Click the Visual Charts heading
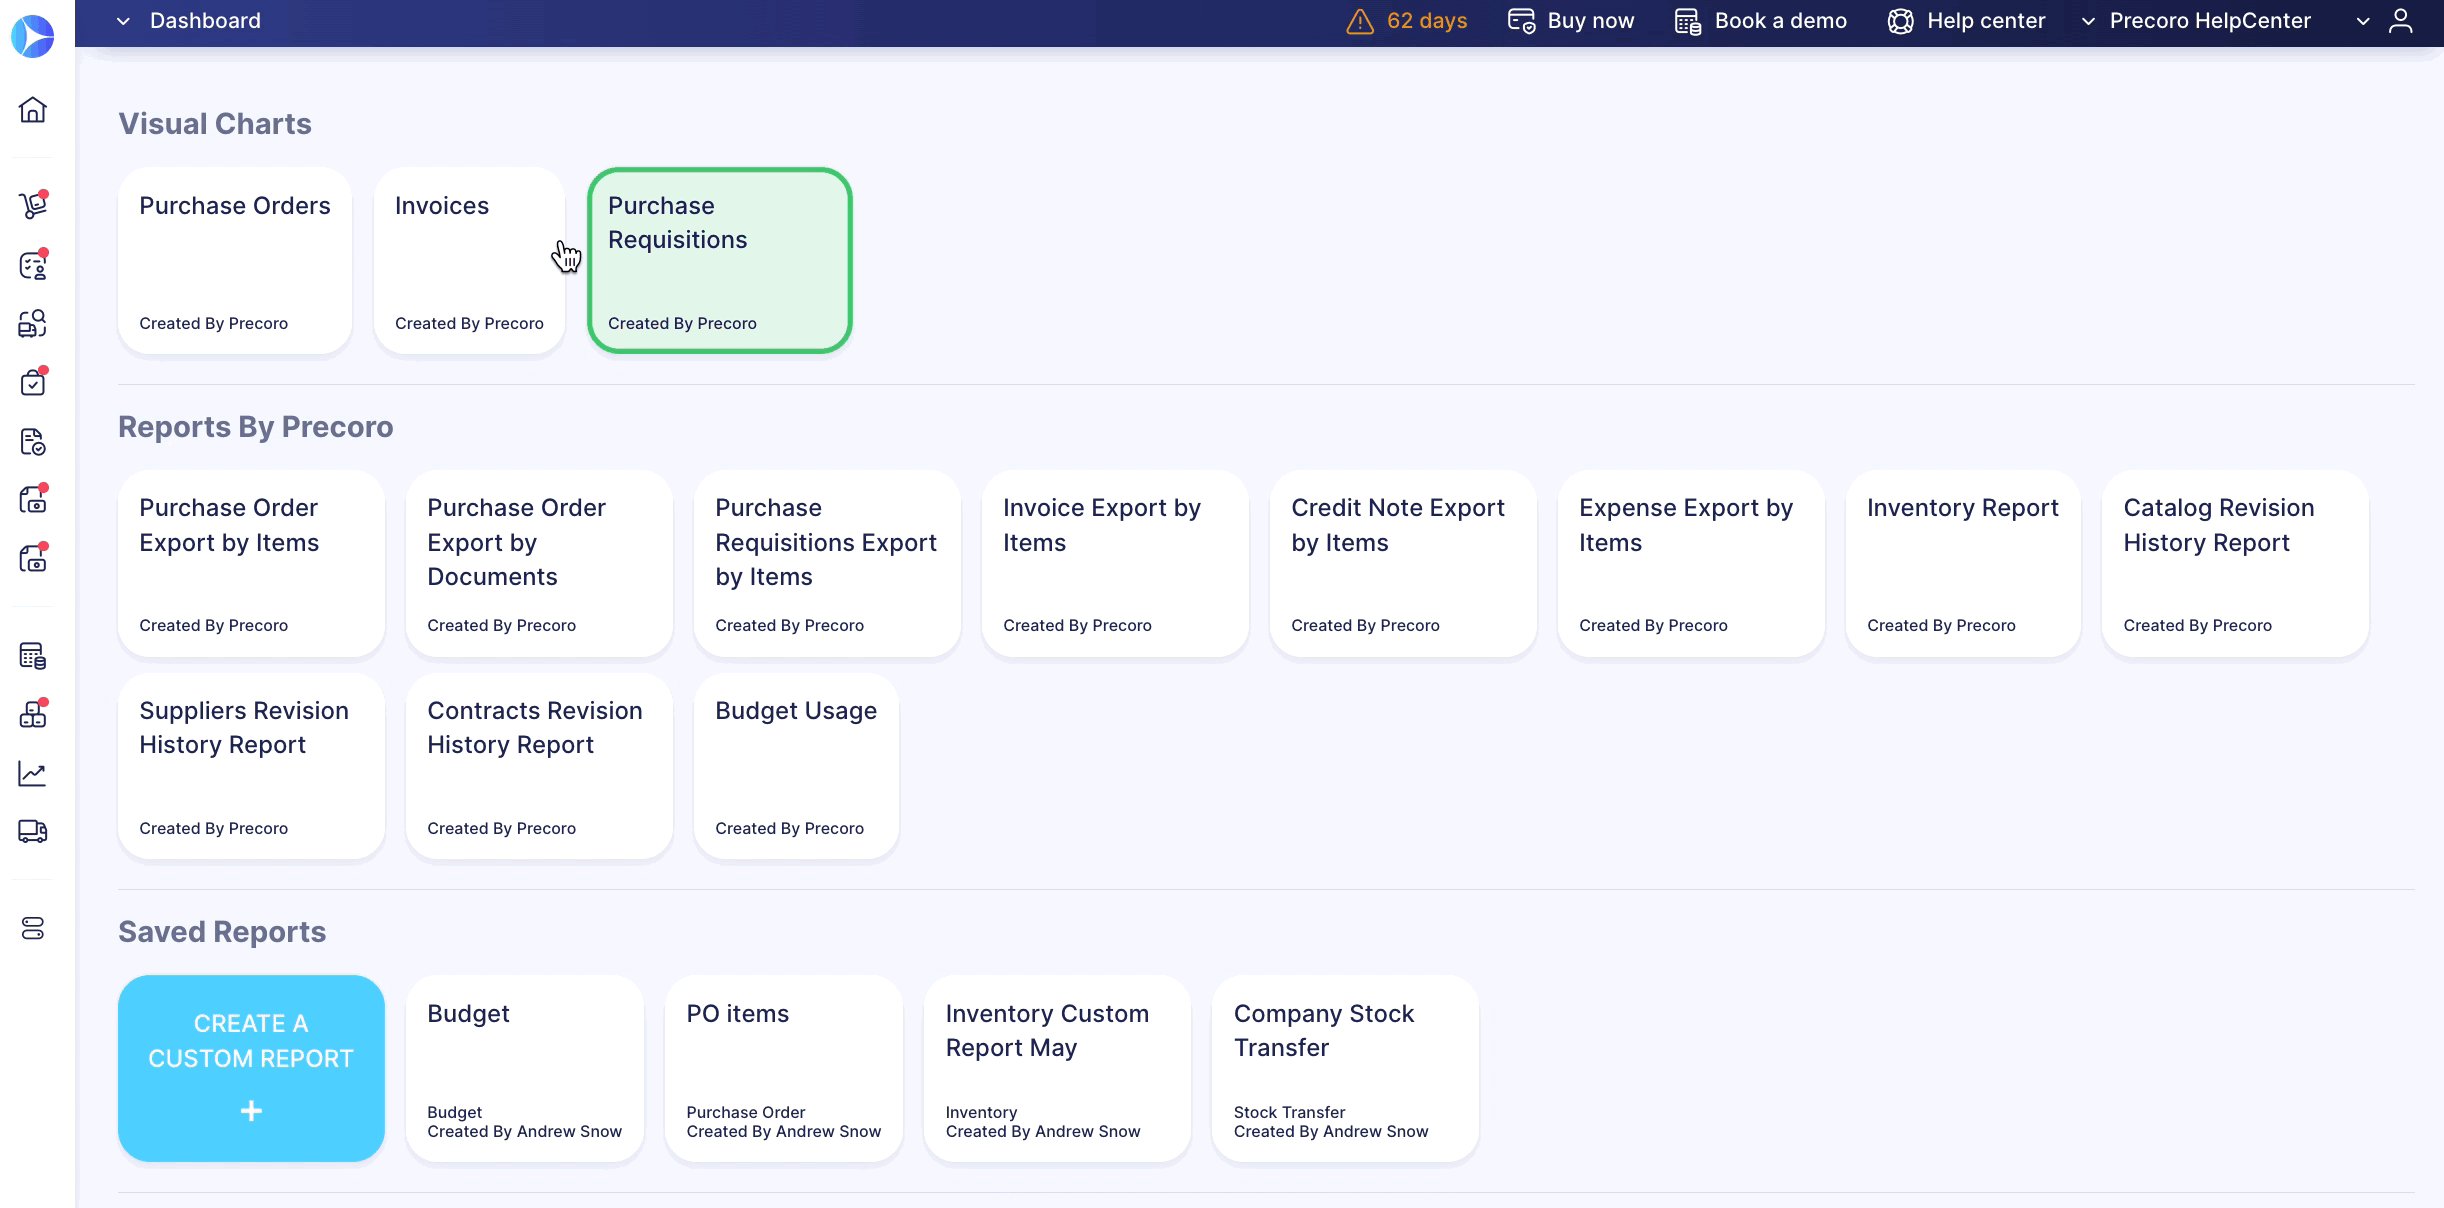Viewport: 2444px width, 1208px height. coord(215,124)
